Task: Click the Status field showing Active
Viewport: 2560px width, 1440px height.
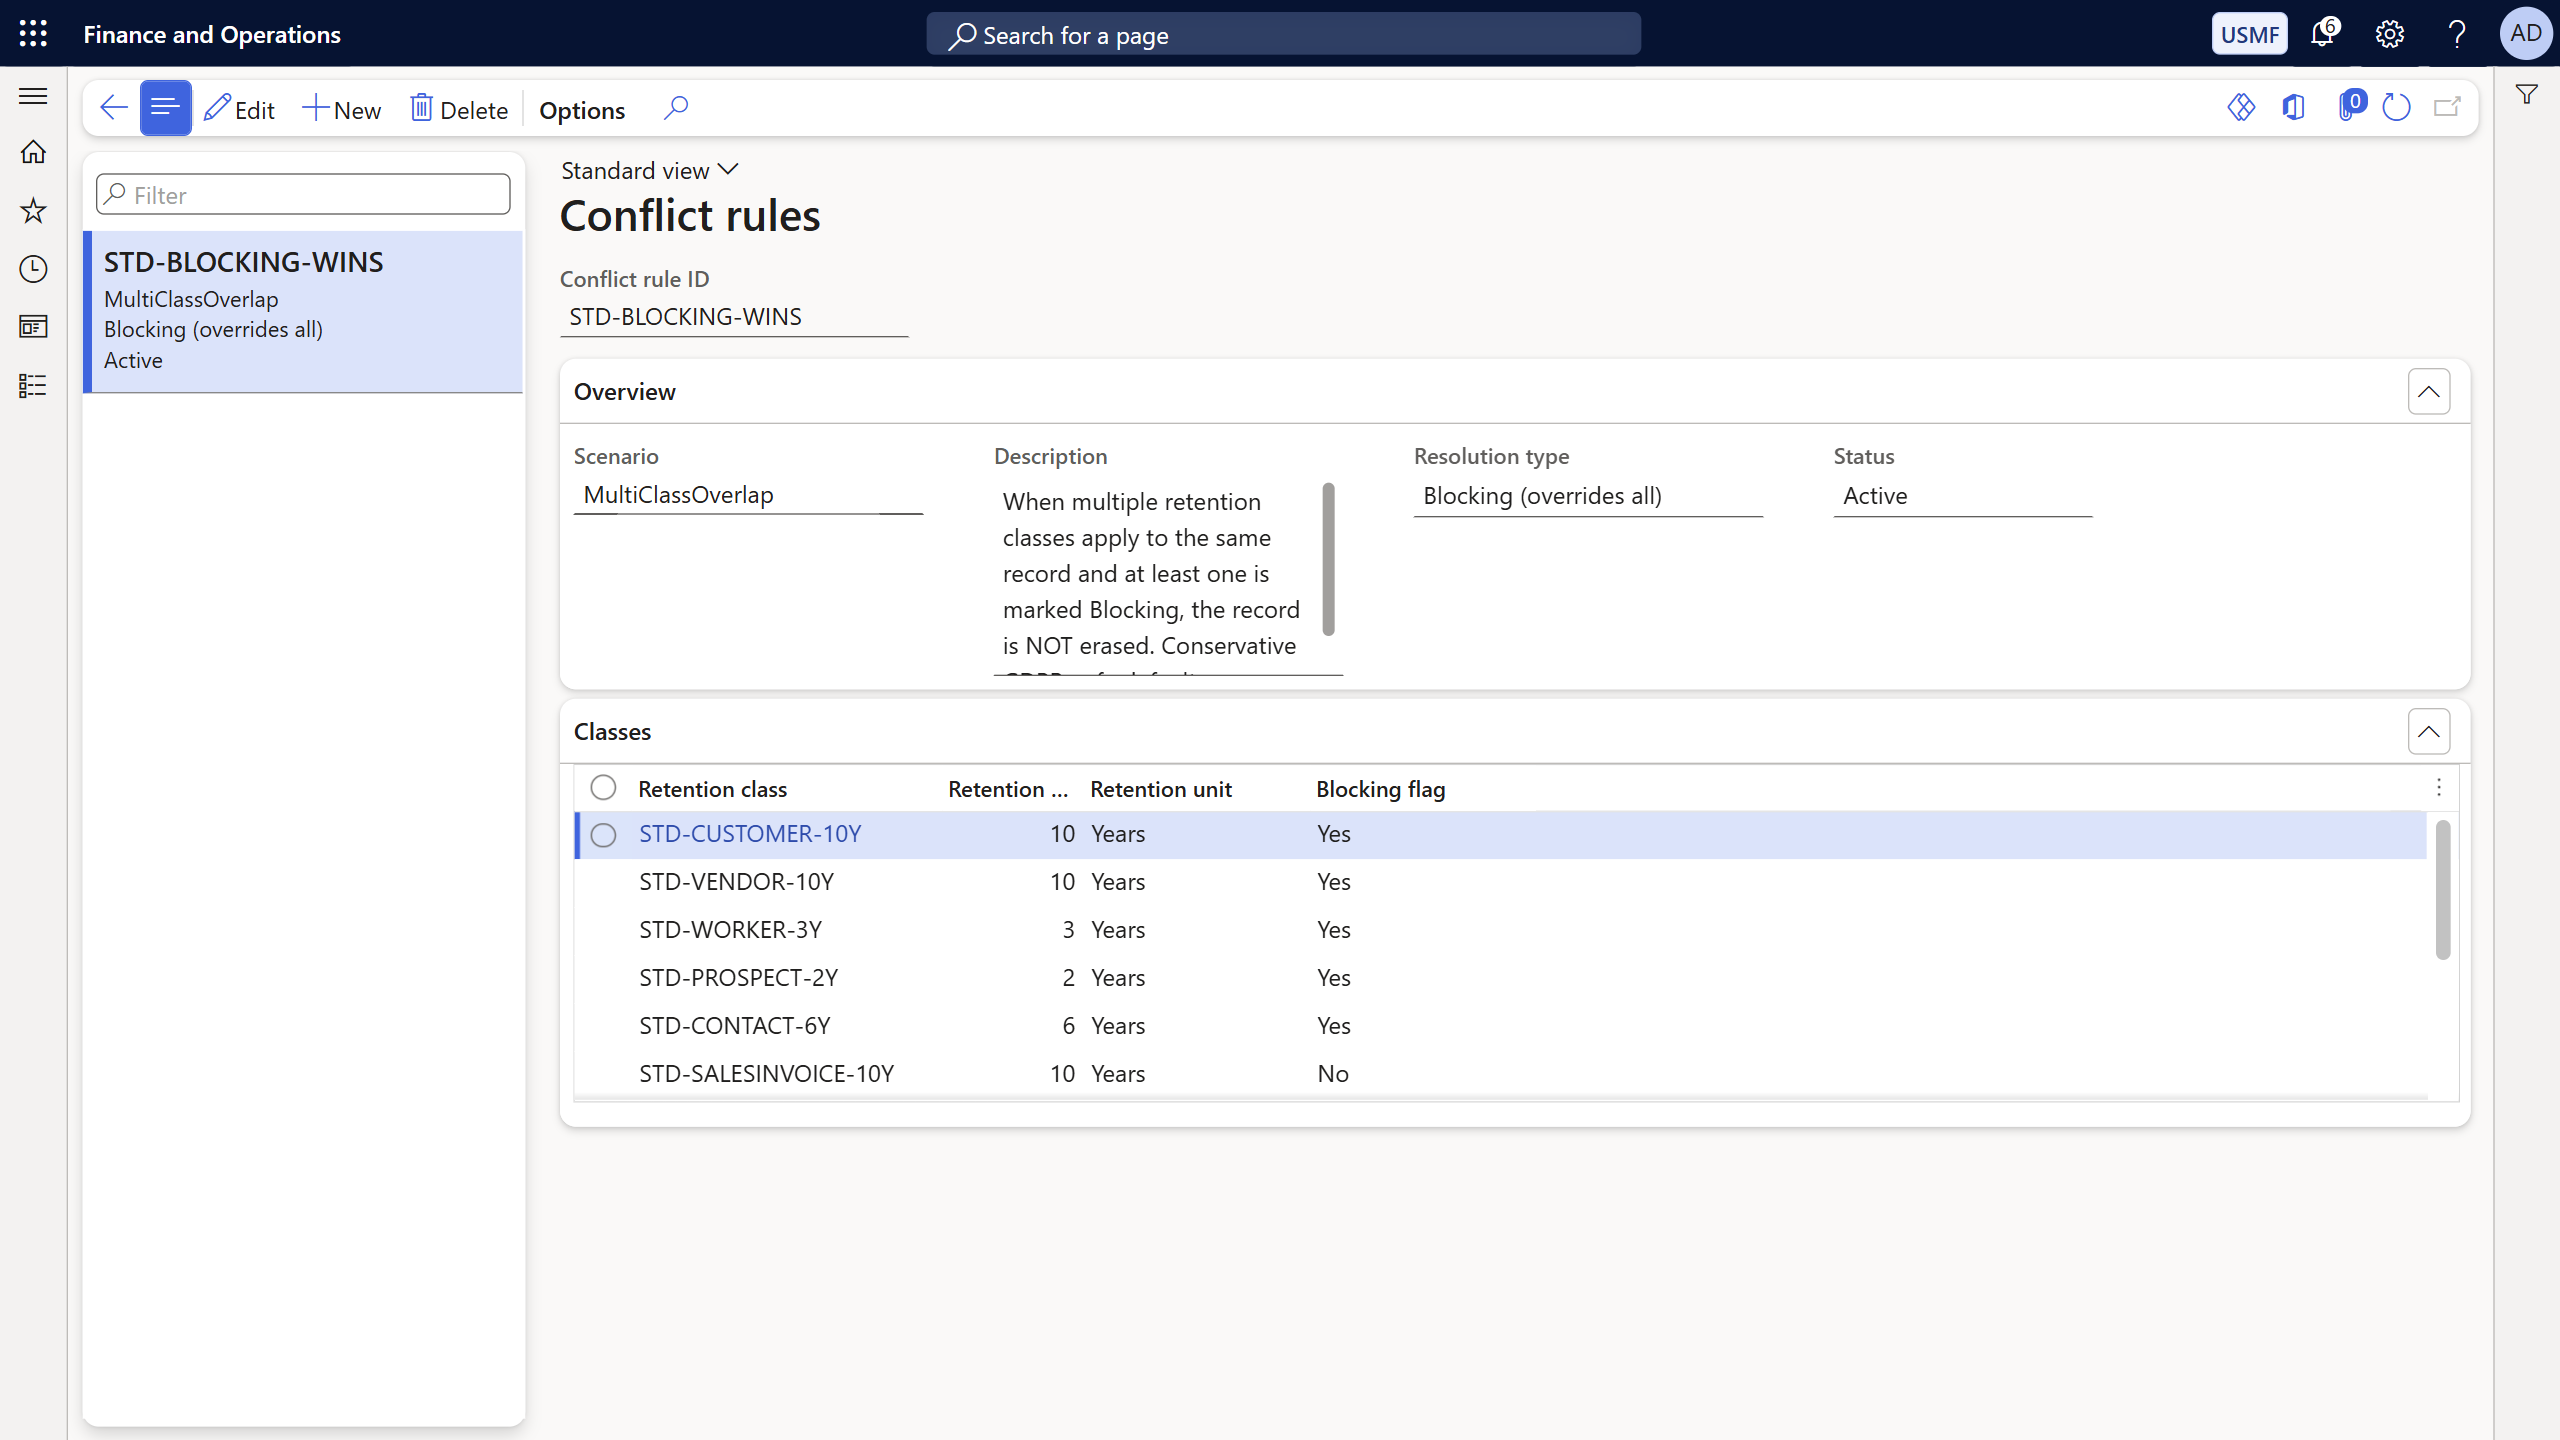Action: [1962, 496]
